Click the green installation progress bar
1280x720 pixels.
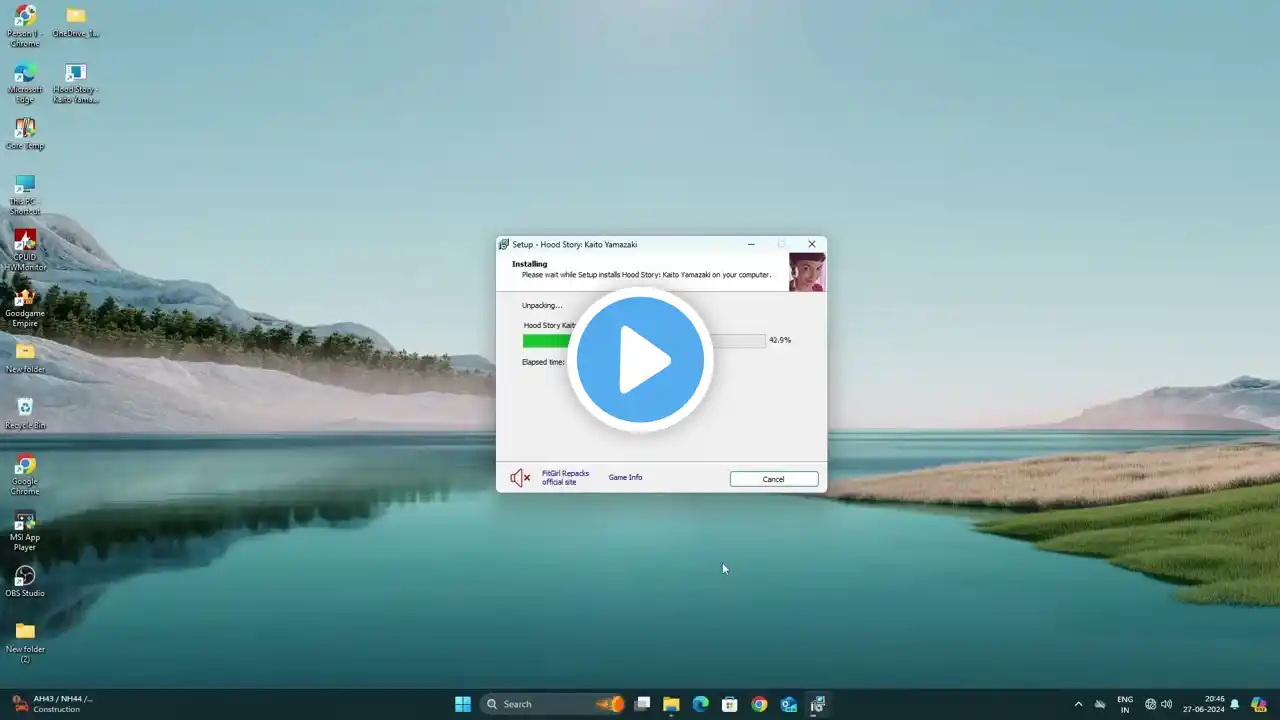(643, 341)
